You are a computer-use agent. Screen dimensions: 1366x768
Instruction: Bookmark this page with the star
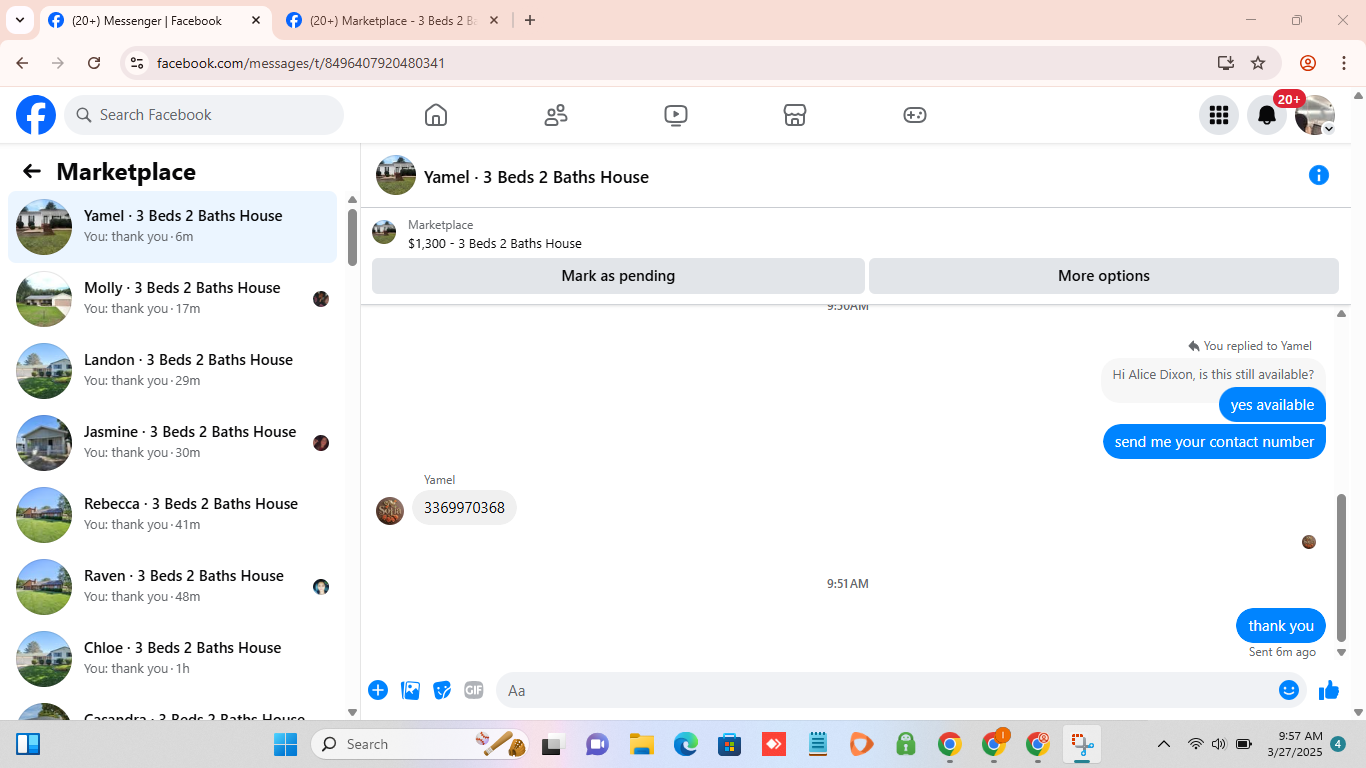1258,63
